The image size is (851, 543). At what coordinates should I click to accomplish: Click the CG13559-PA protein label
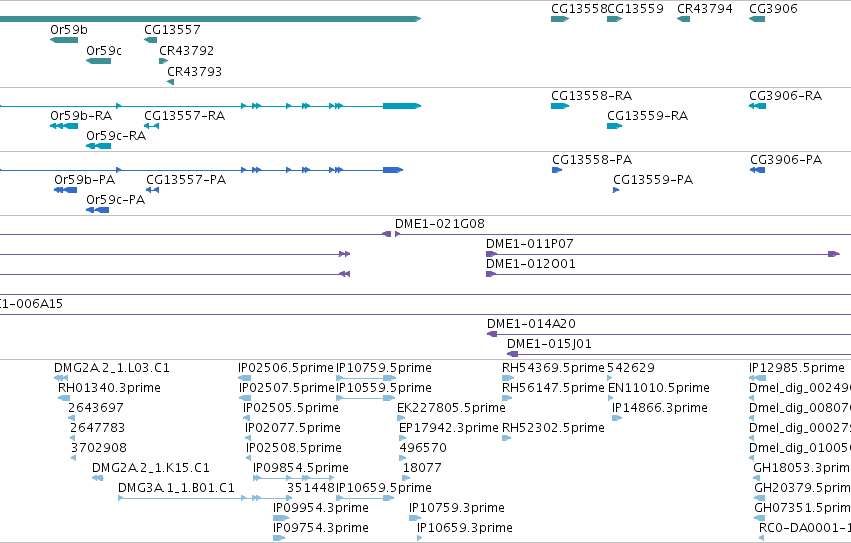[653, 180]
